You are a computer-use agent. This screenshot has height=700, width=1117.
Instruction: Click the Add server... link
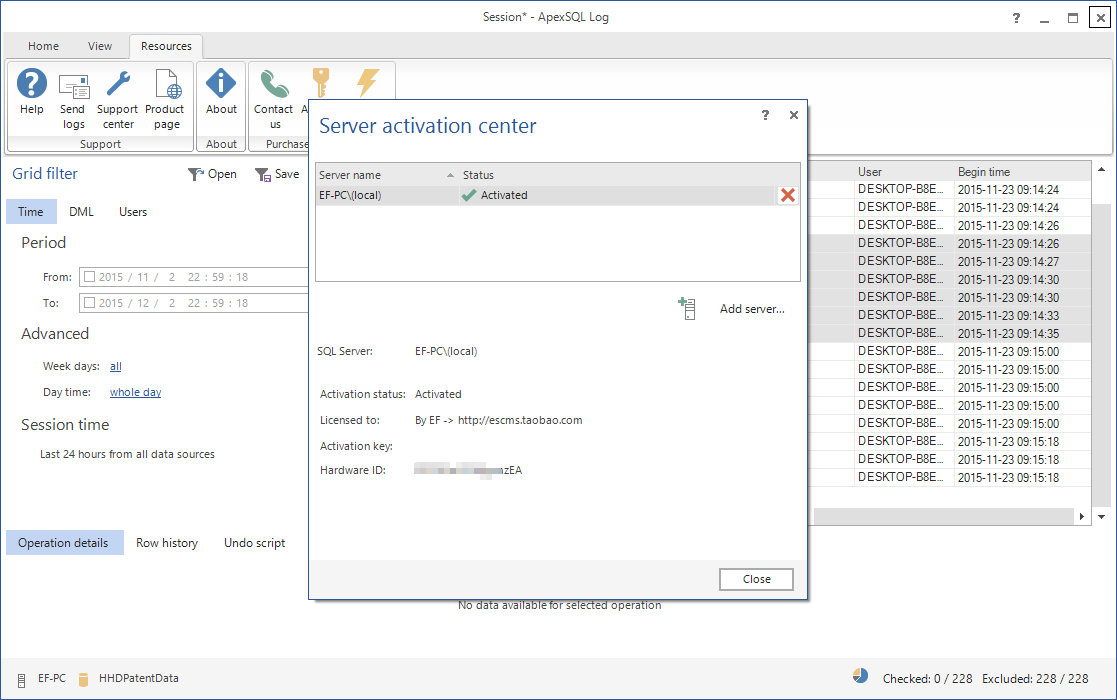click(x=752, y=308)
